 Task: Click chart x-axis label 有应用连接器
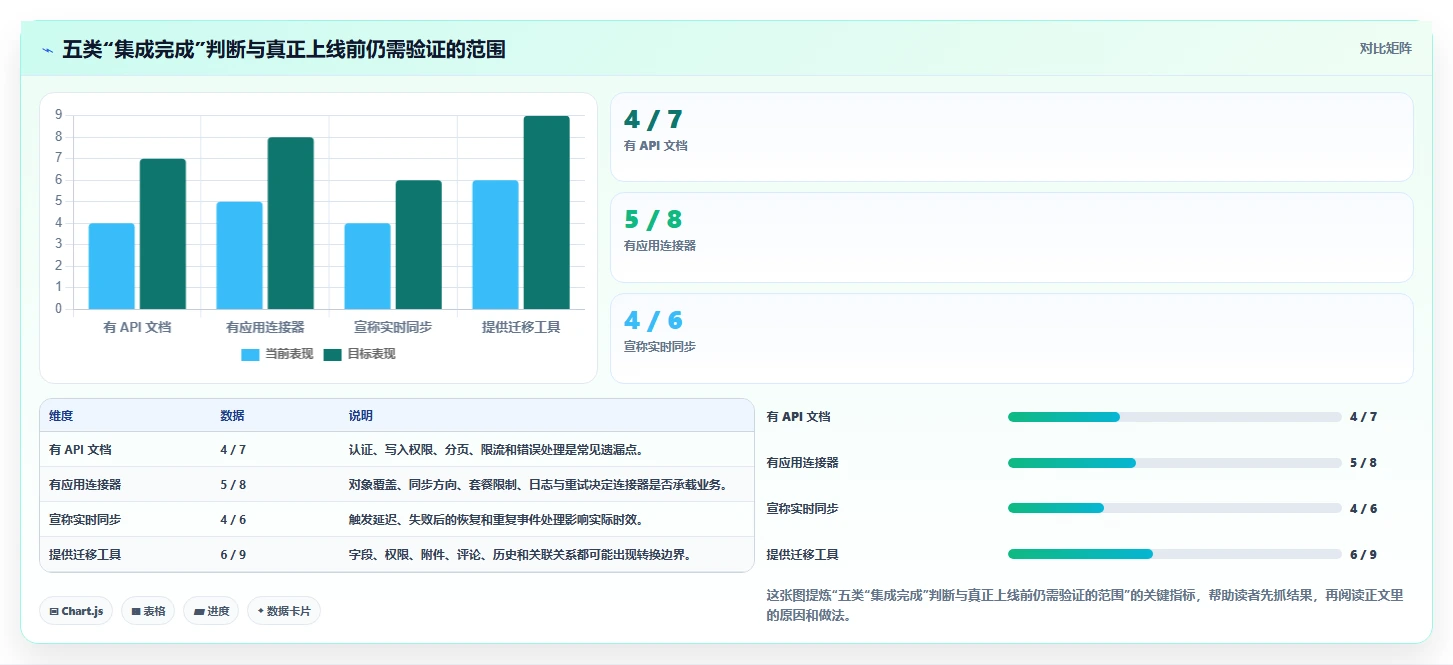(x=265, y=327)
